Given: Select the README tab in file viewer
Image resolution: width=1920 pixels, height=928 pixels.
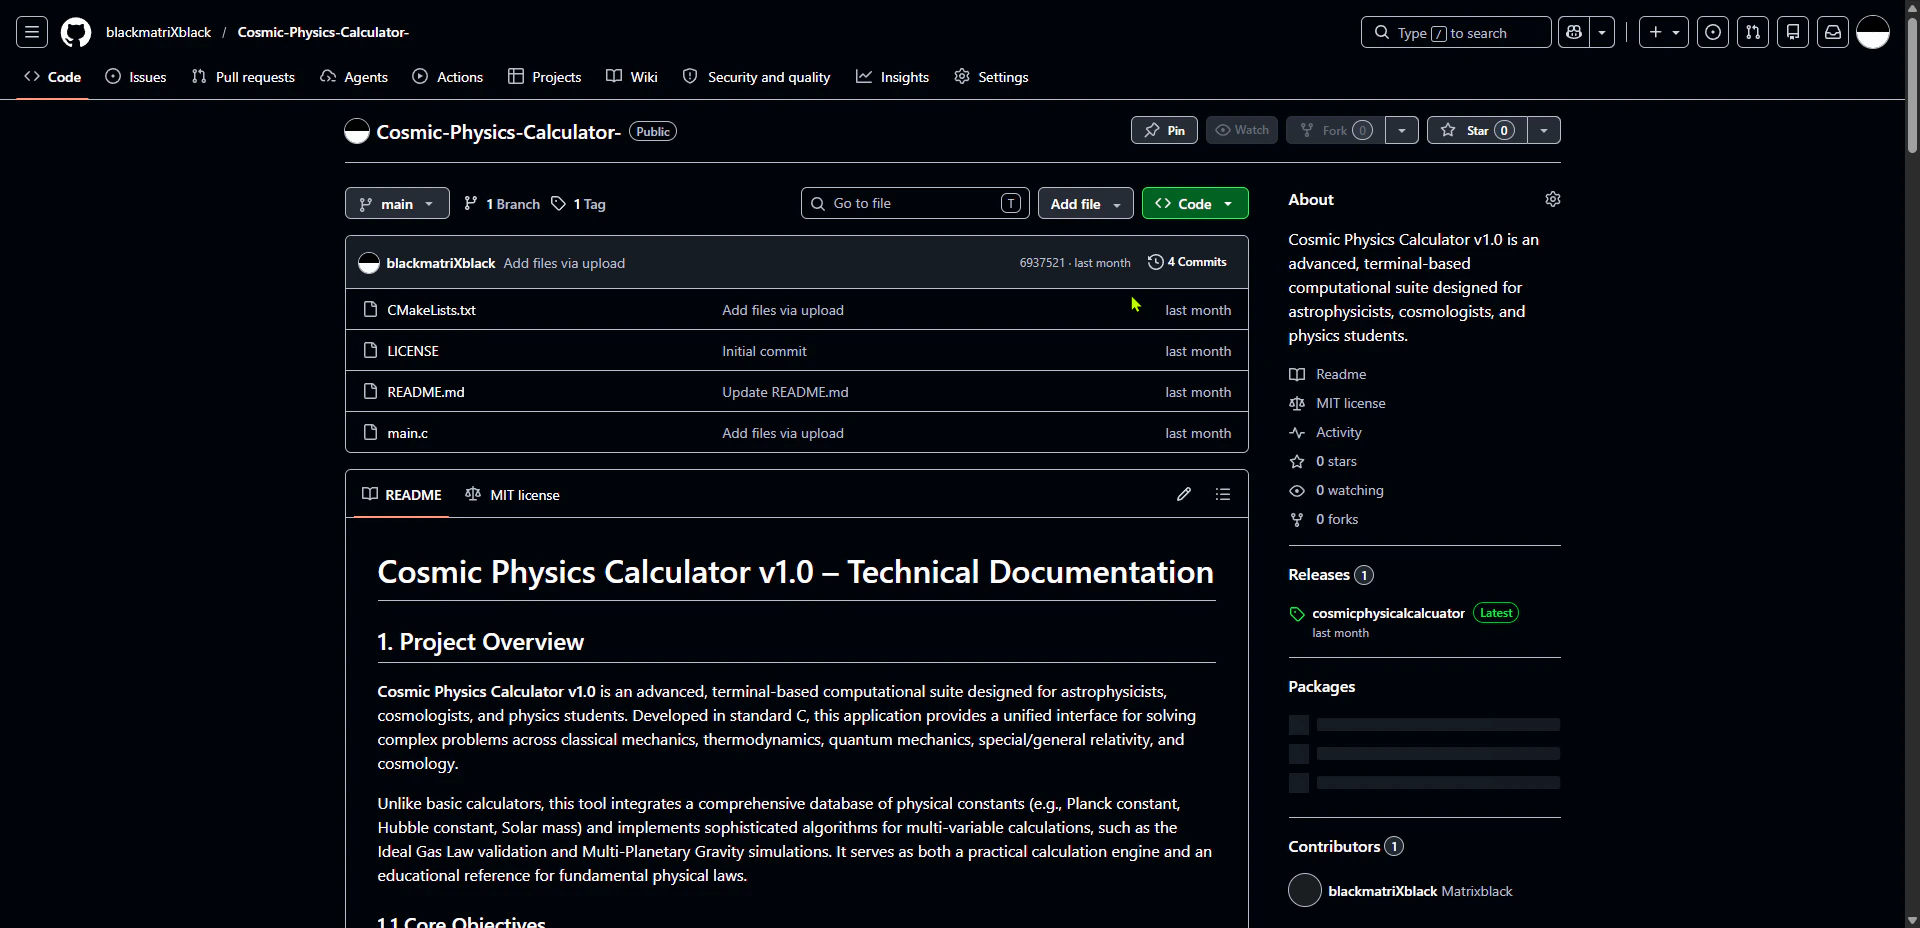Looking at the screenshot, I should 402,494.
